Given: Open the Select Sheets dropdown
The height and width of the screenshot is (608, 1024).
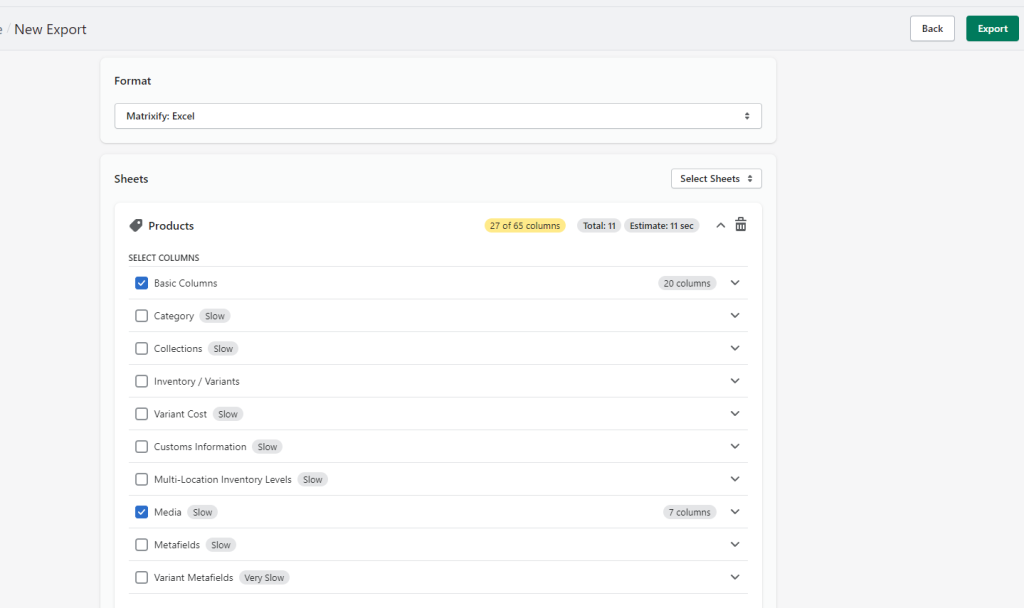Looking at the screenshot, I should (x=716, y=178).
